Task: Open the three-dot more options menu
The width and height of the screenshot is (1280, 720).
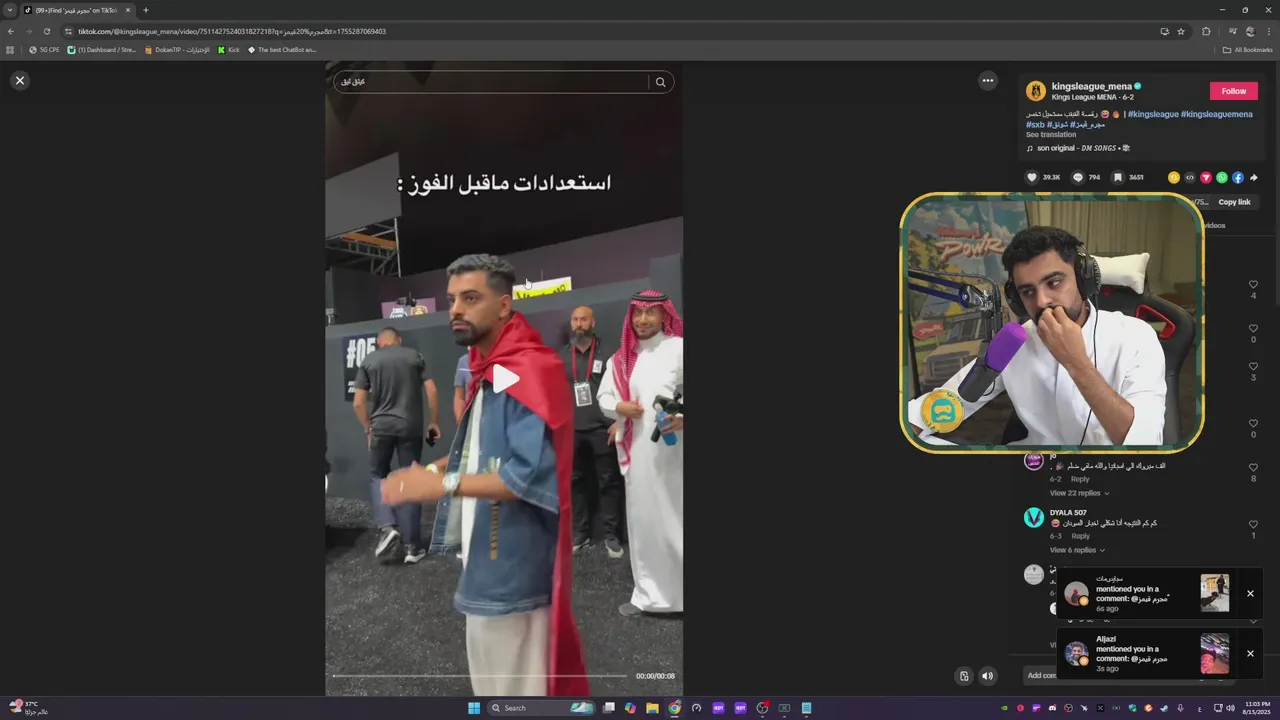Action: [987, 81]
